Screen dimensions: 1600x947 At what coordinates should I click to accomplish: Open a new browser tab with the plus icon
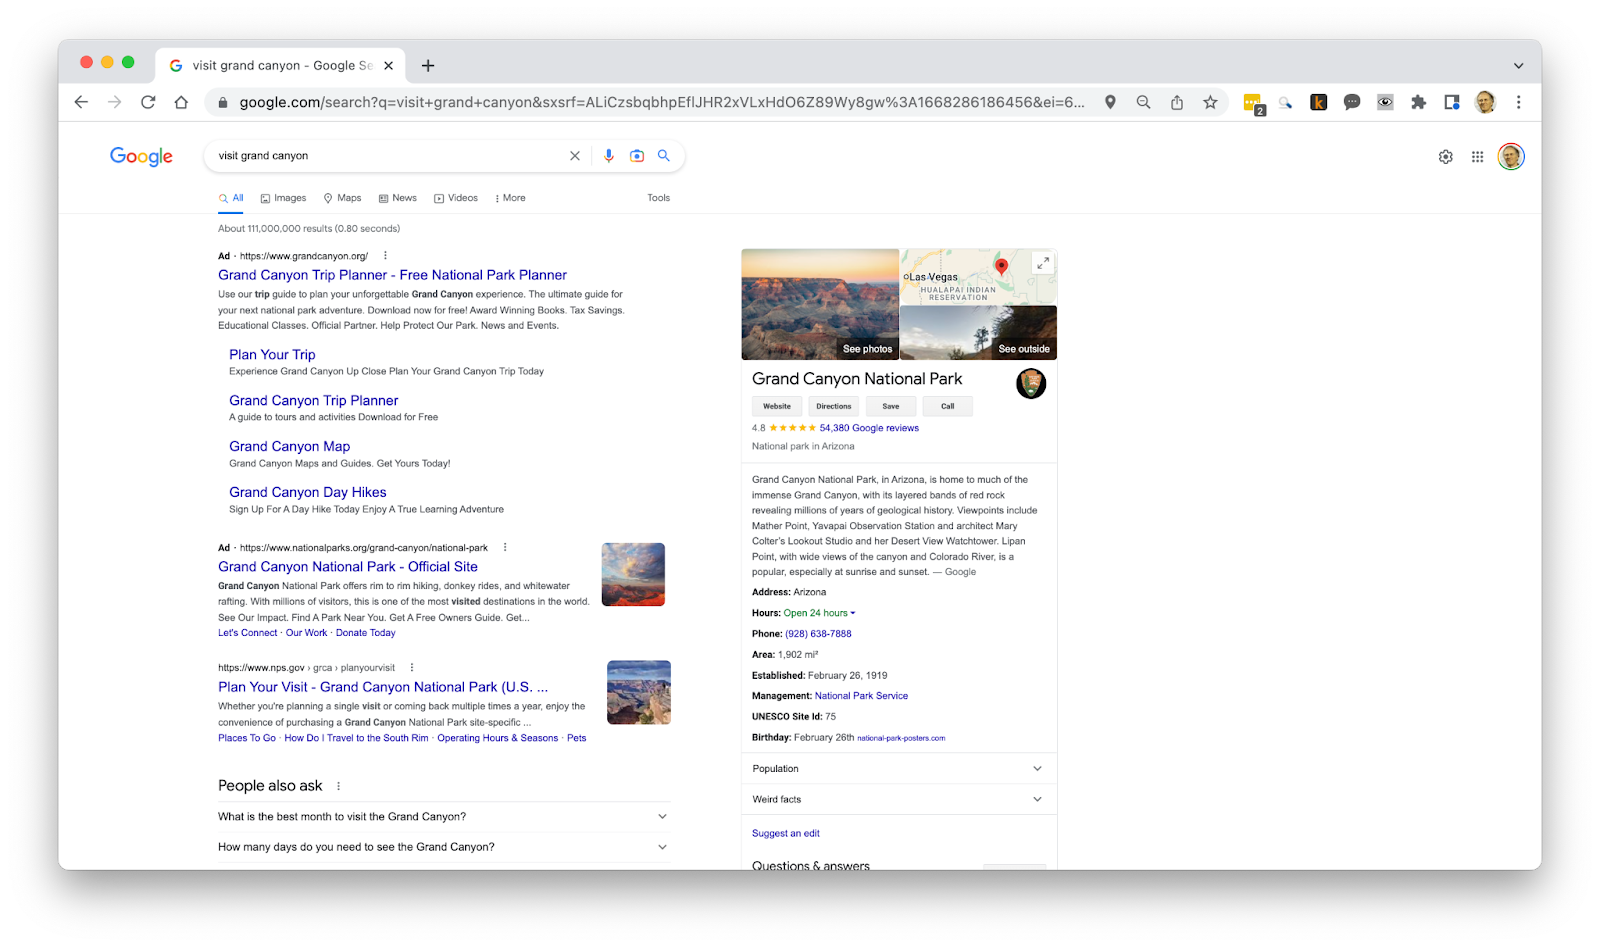(x=428, y=66)
